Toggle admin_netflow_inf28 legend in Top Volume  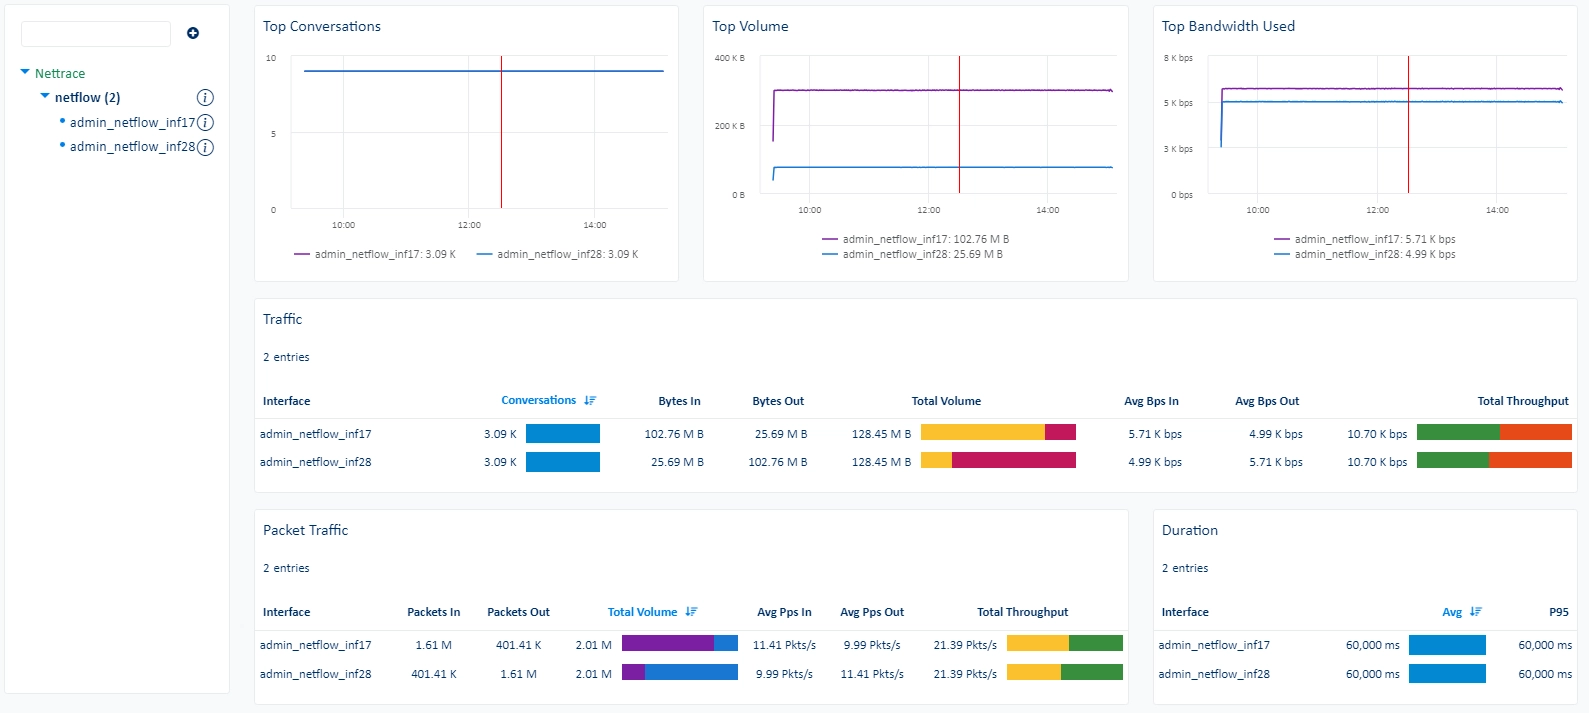pos(912,254)
